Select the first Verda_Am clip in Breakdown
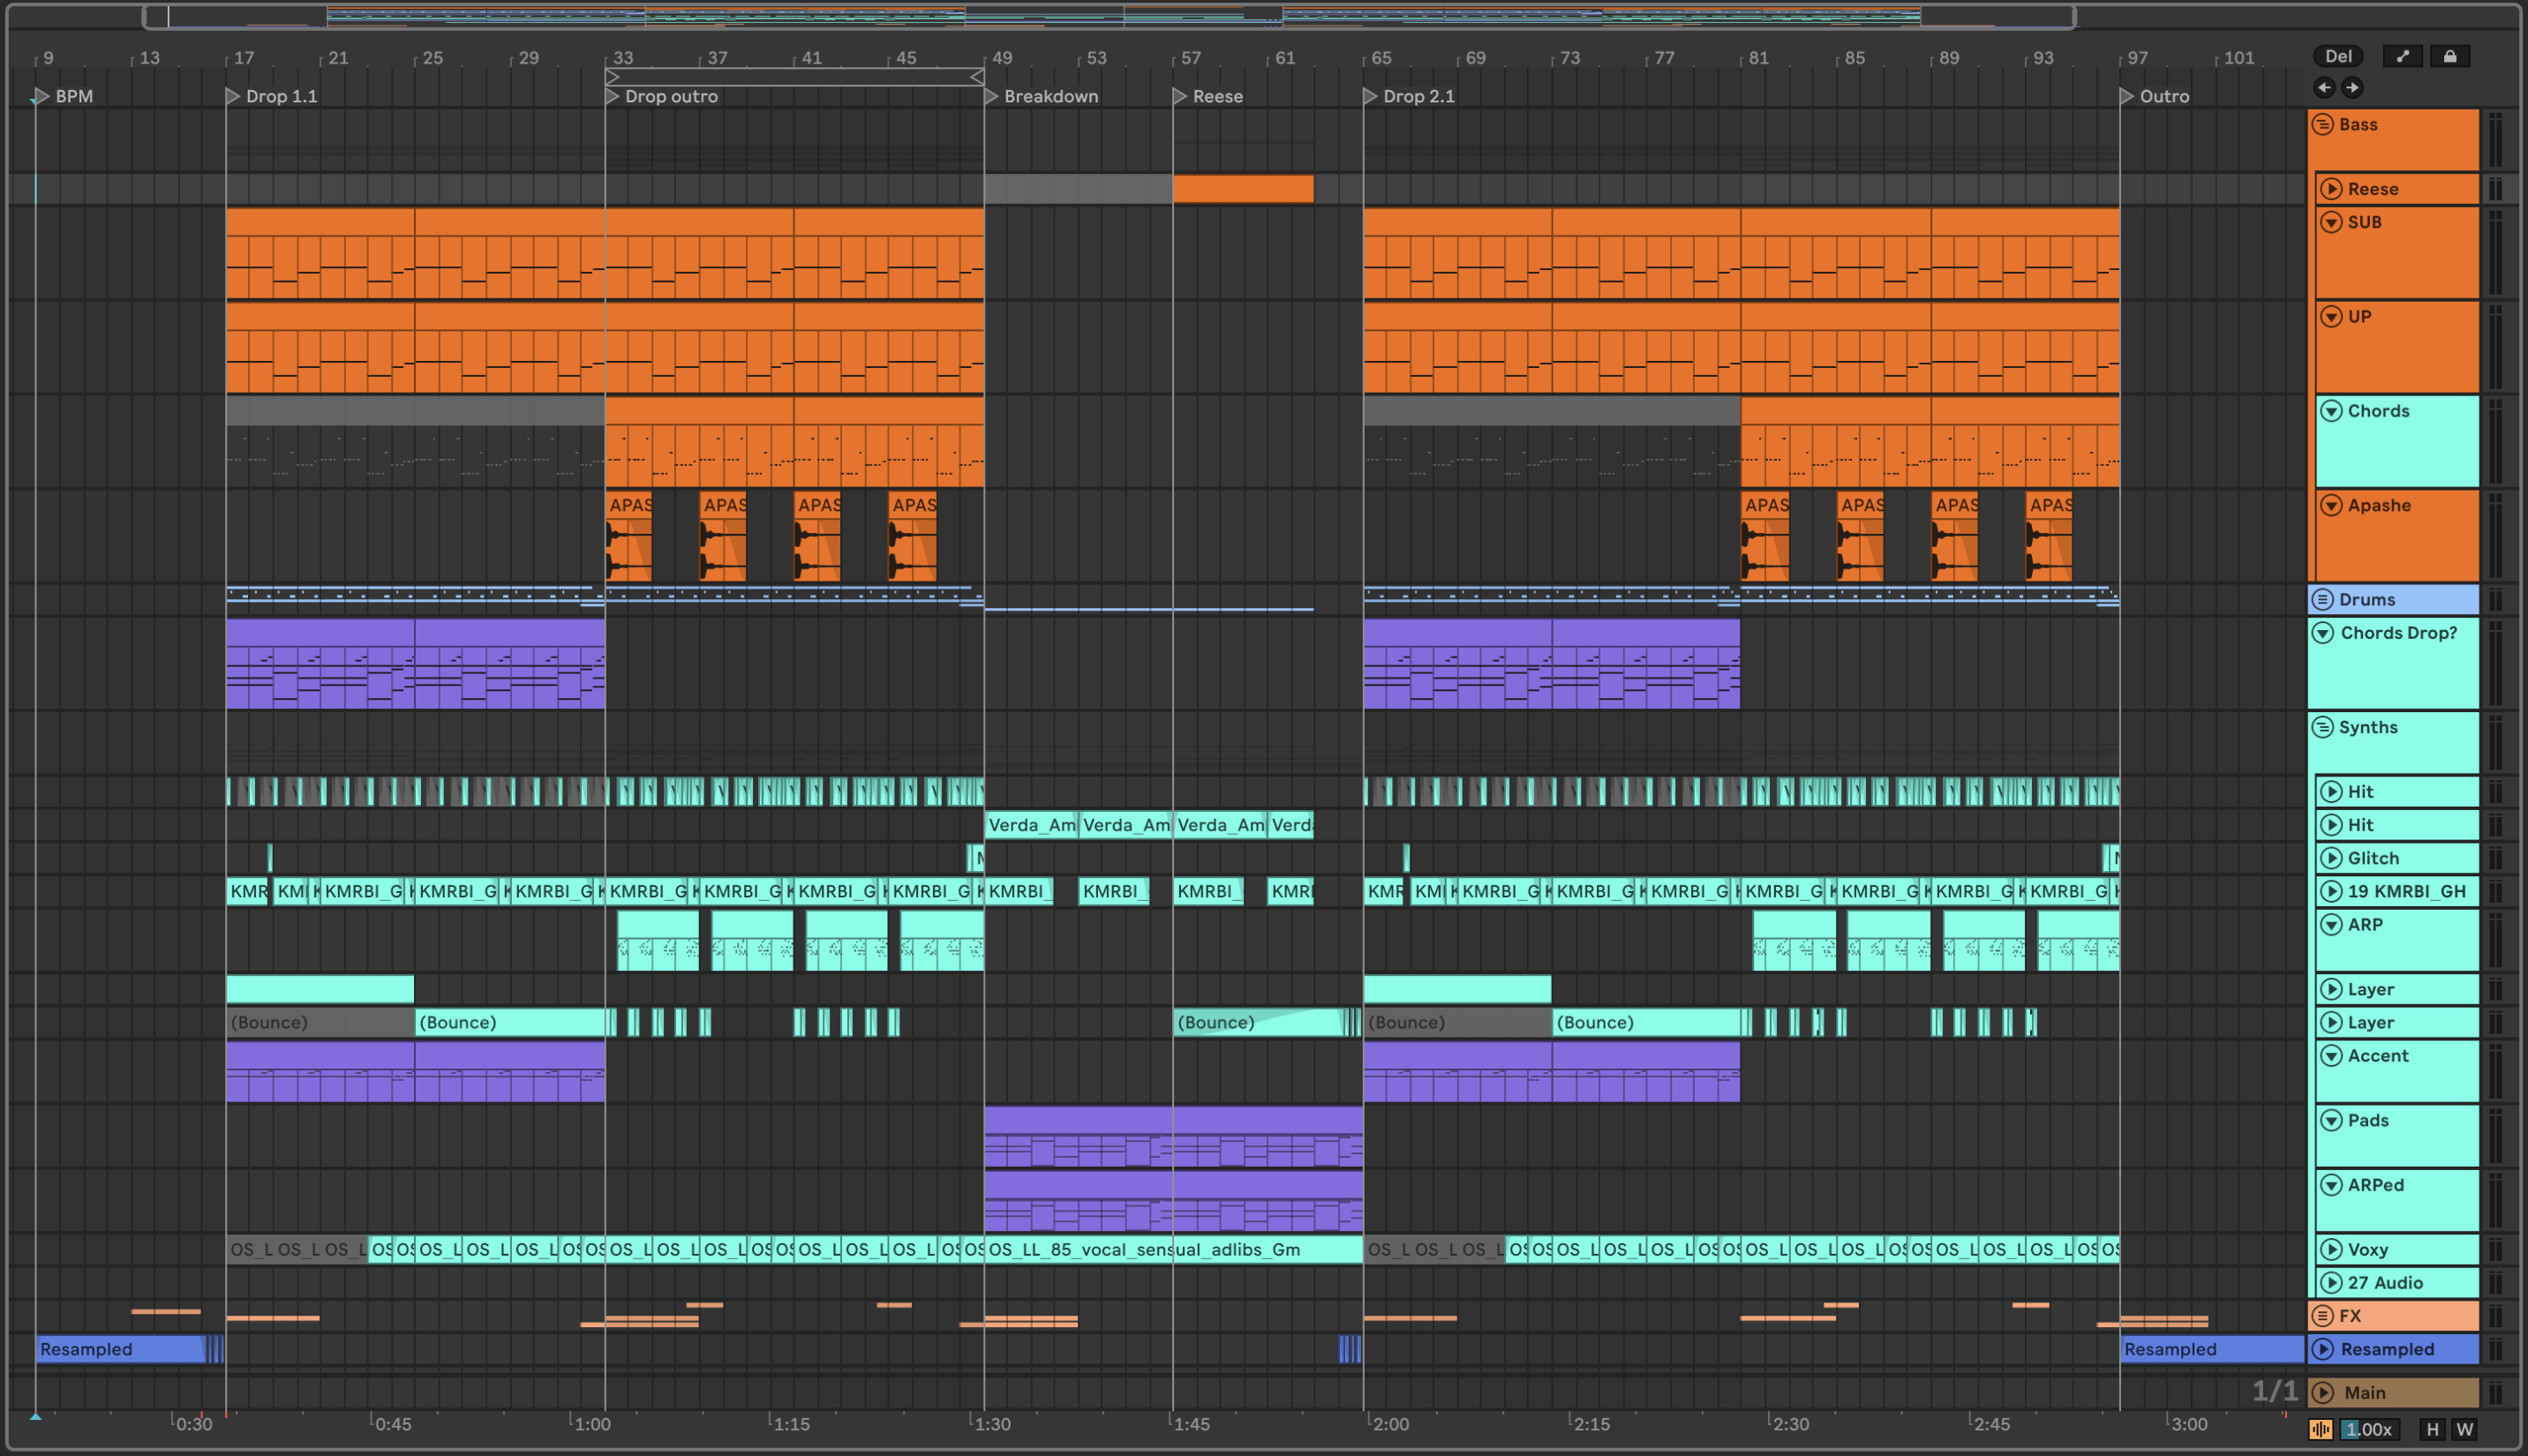Image resolution: width=2528 pixels, height=1456 pixels. click(1031, 825)
